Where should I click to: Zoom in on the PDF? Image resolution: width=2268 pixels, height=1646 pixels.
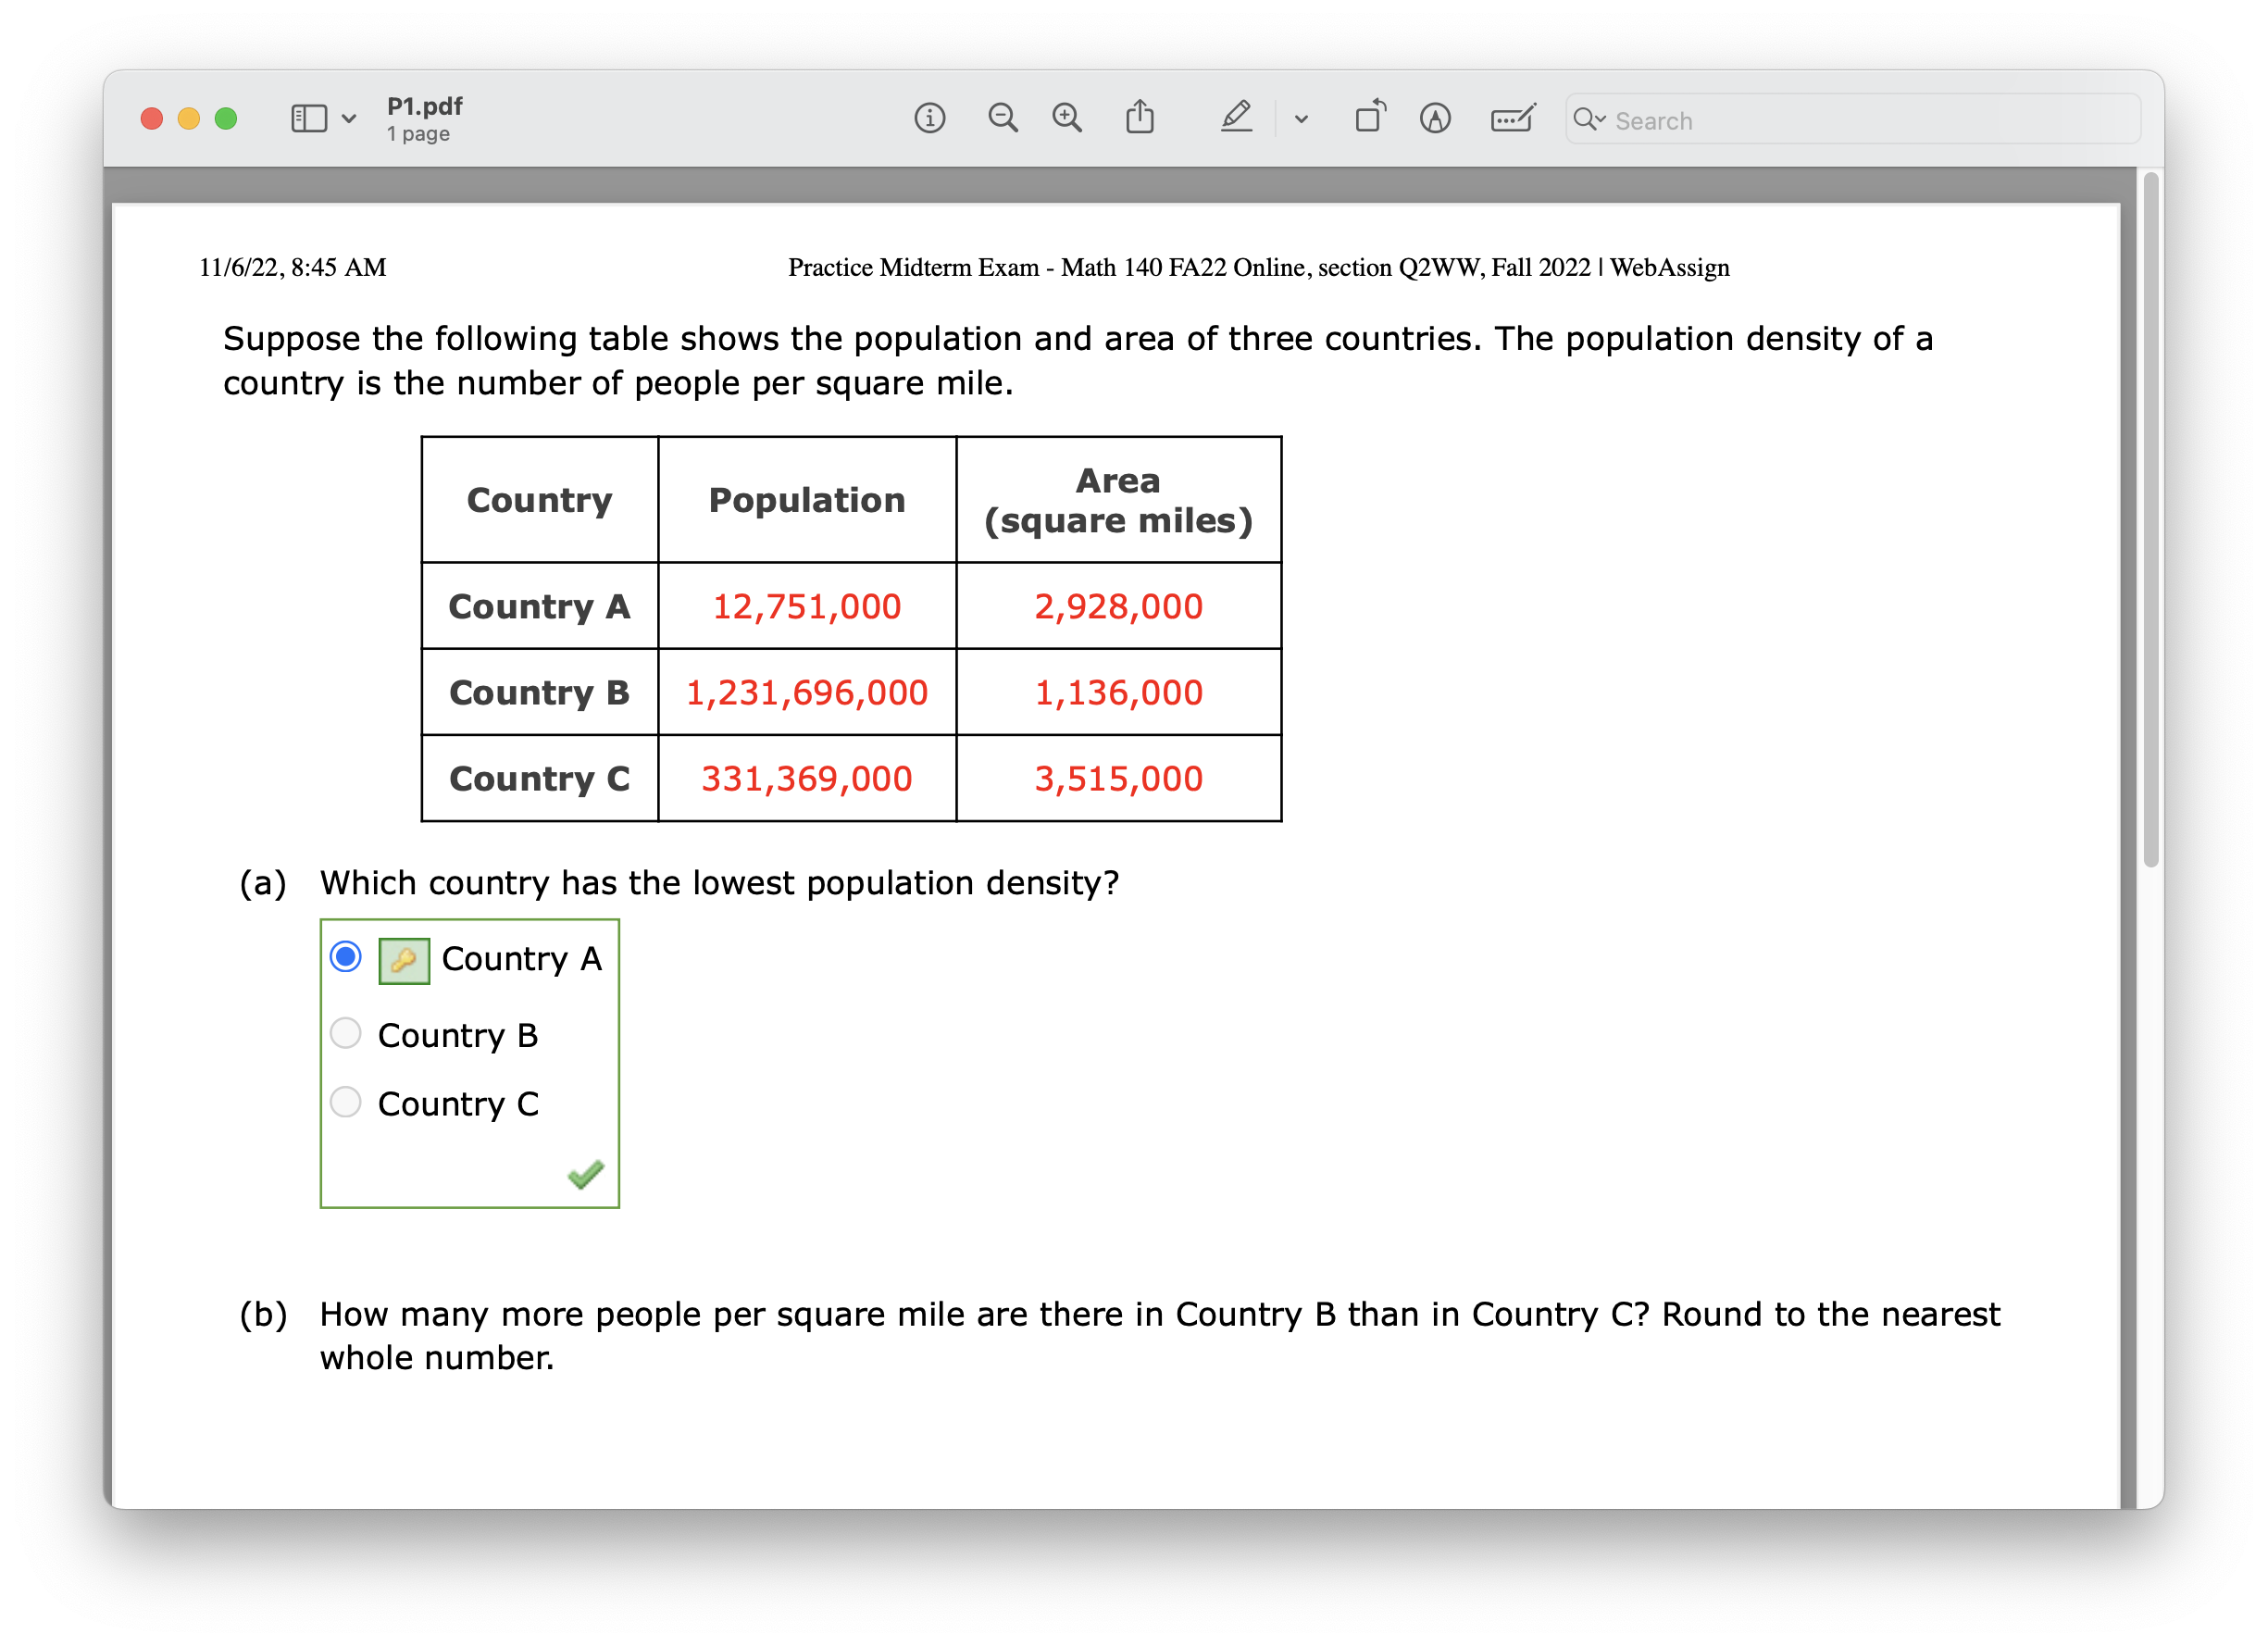click(1066, 118)
